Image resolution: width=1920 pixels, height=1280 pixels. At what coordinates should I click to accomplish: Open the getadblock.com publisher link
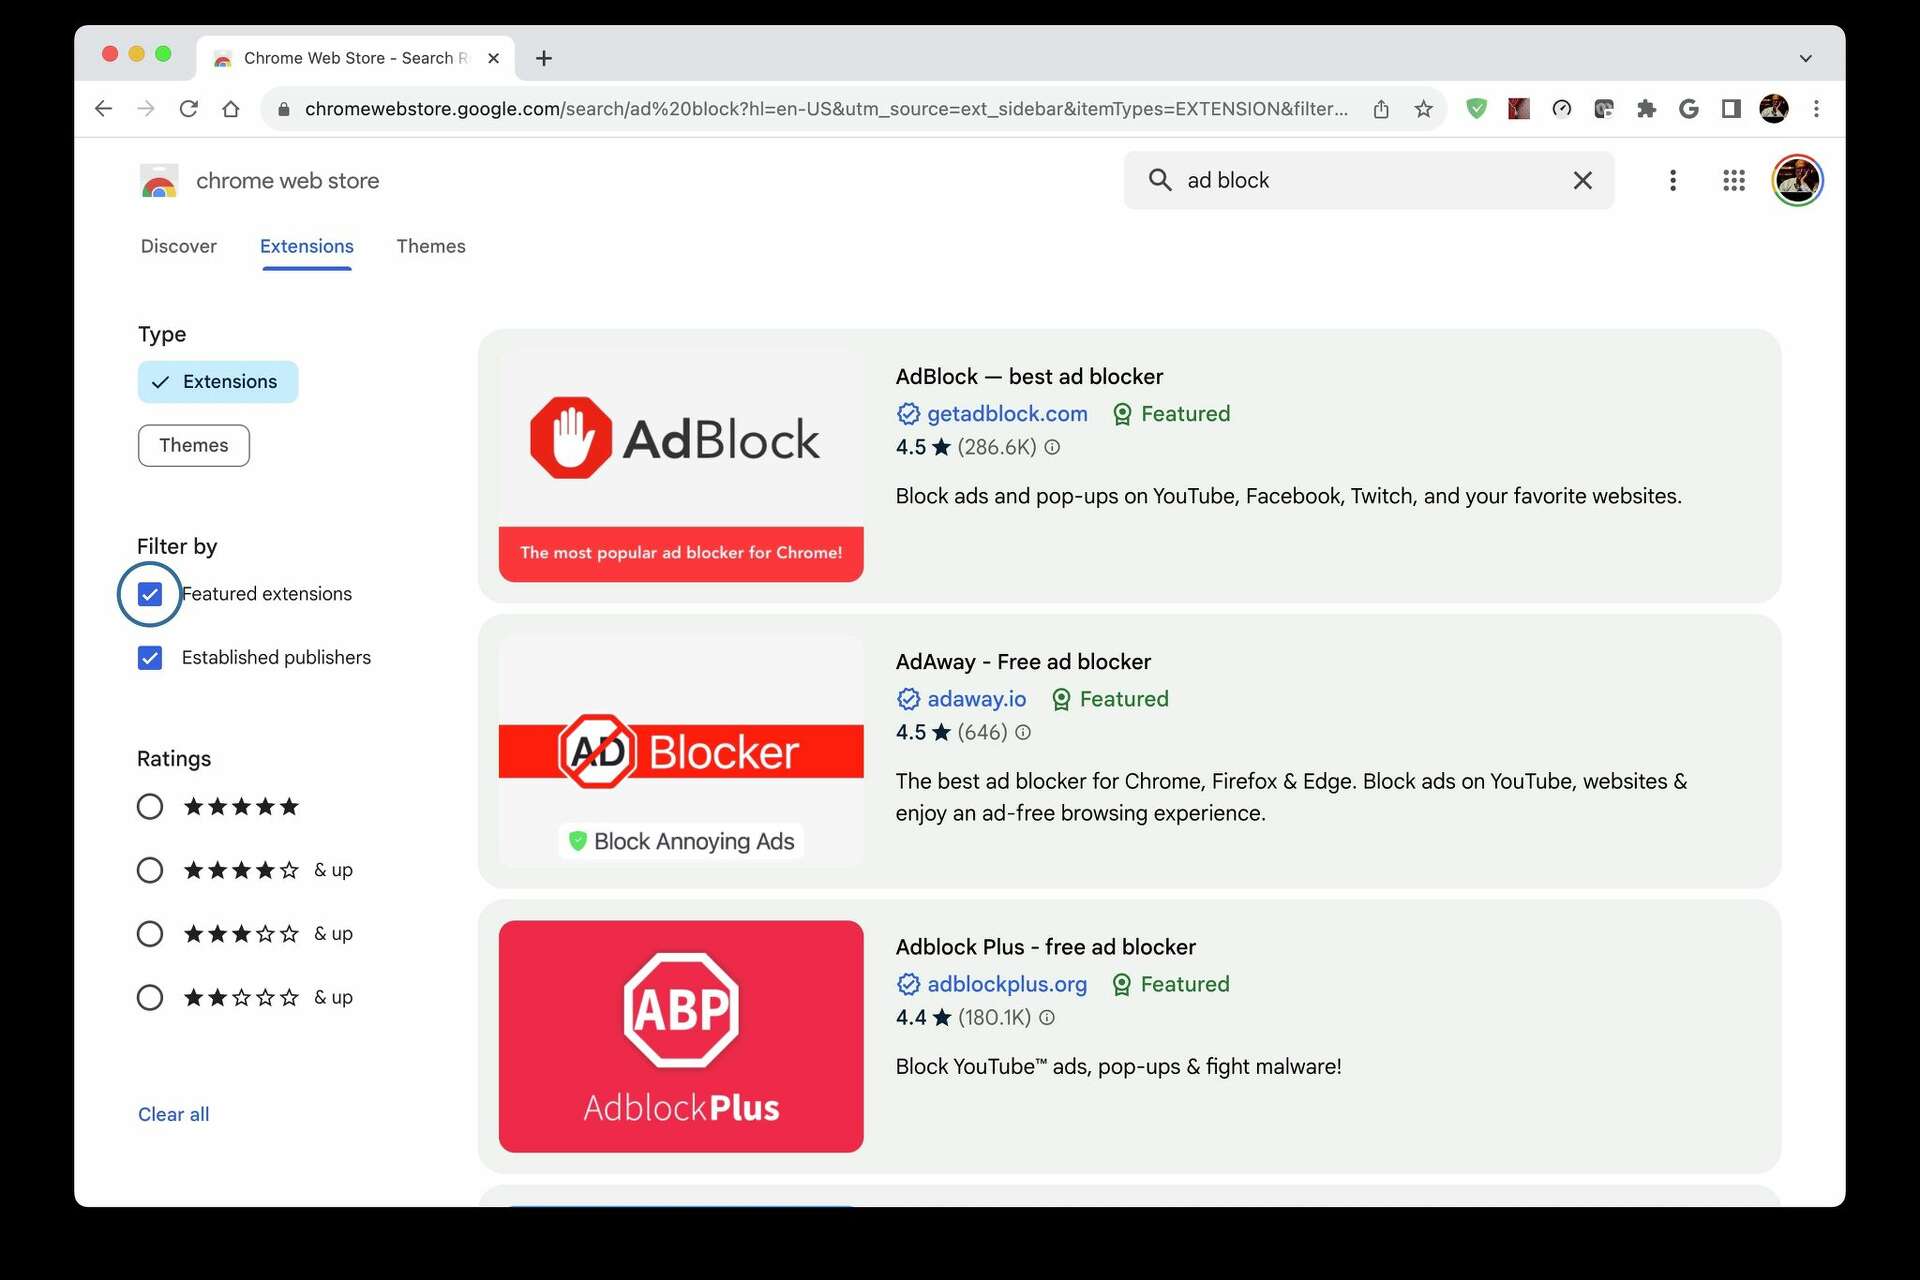[x=1007, y=414]
